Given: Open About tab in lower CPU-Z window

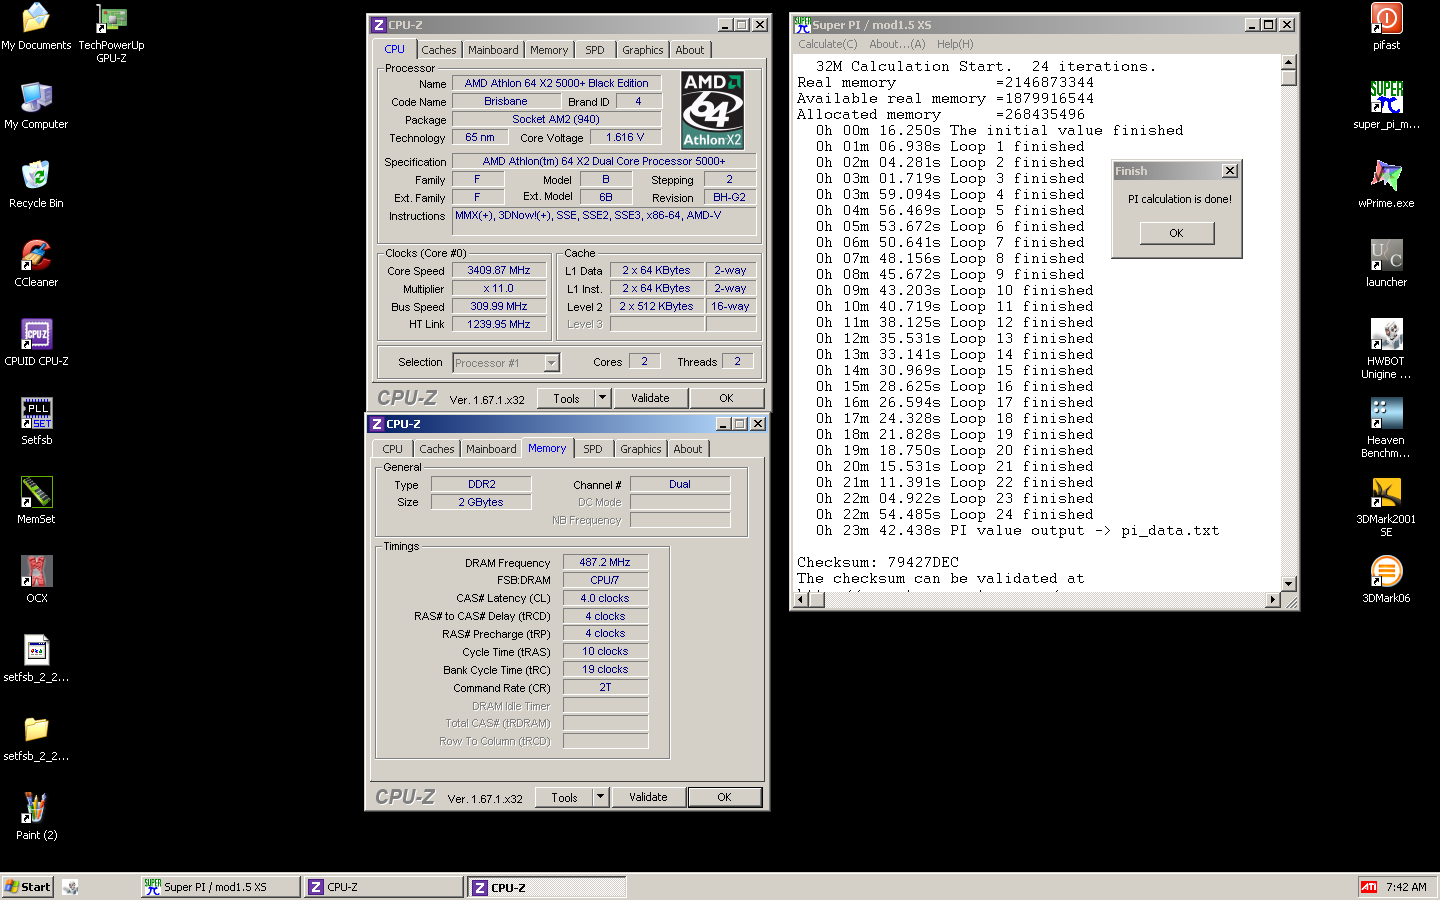Looking at the screenshot, I should click(x=687, y=449).
